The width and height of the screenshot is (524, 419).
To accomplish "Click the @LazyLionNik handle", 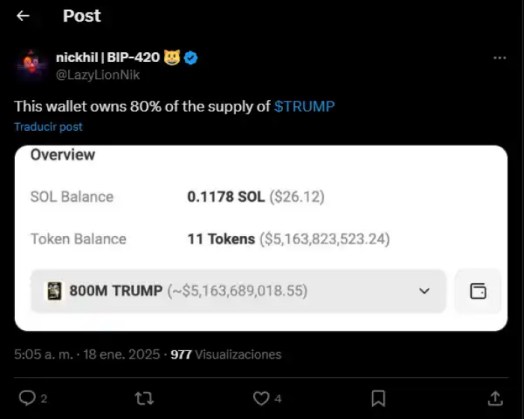I will click(x=98, y=75).
